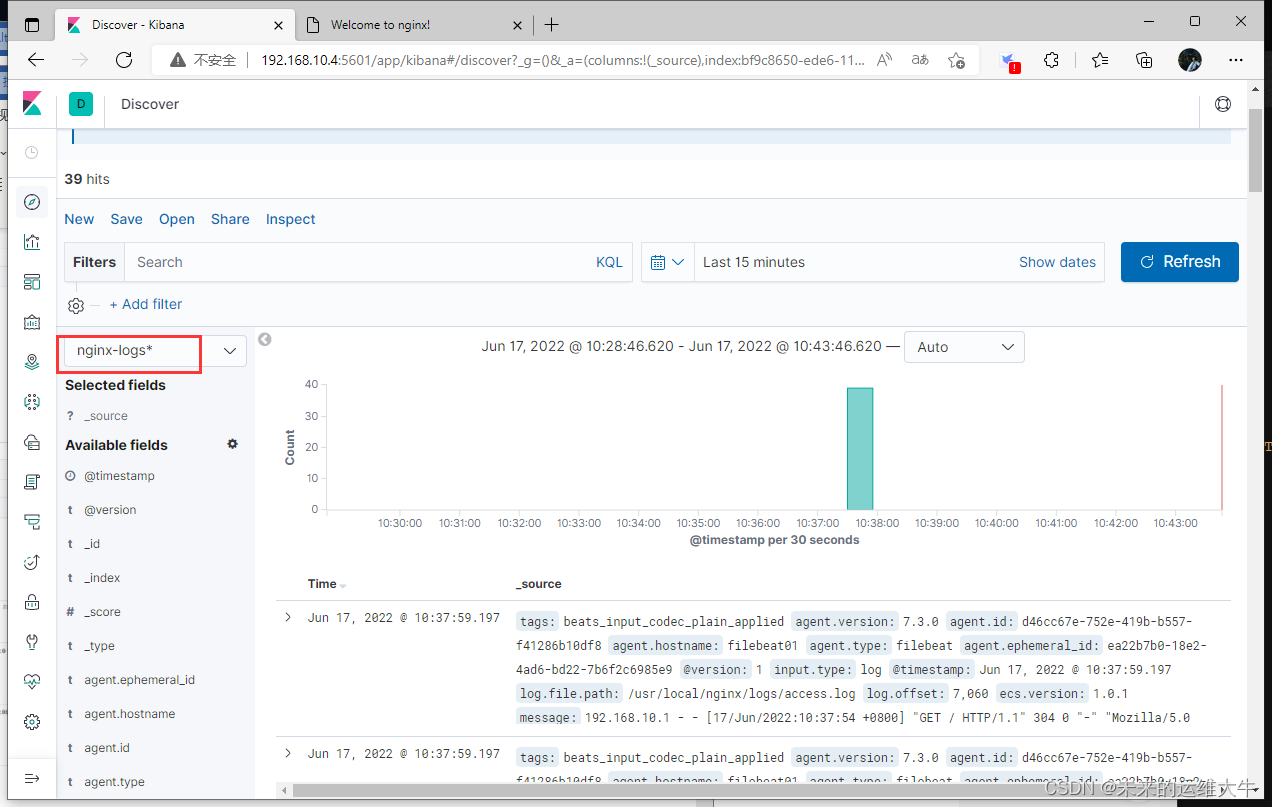The height and width of the screenshot is (807, 1272).
Task: Open the browser profile avatar
Action: pyautogui.click(x=1190, y=60)
